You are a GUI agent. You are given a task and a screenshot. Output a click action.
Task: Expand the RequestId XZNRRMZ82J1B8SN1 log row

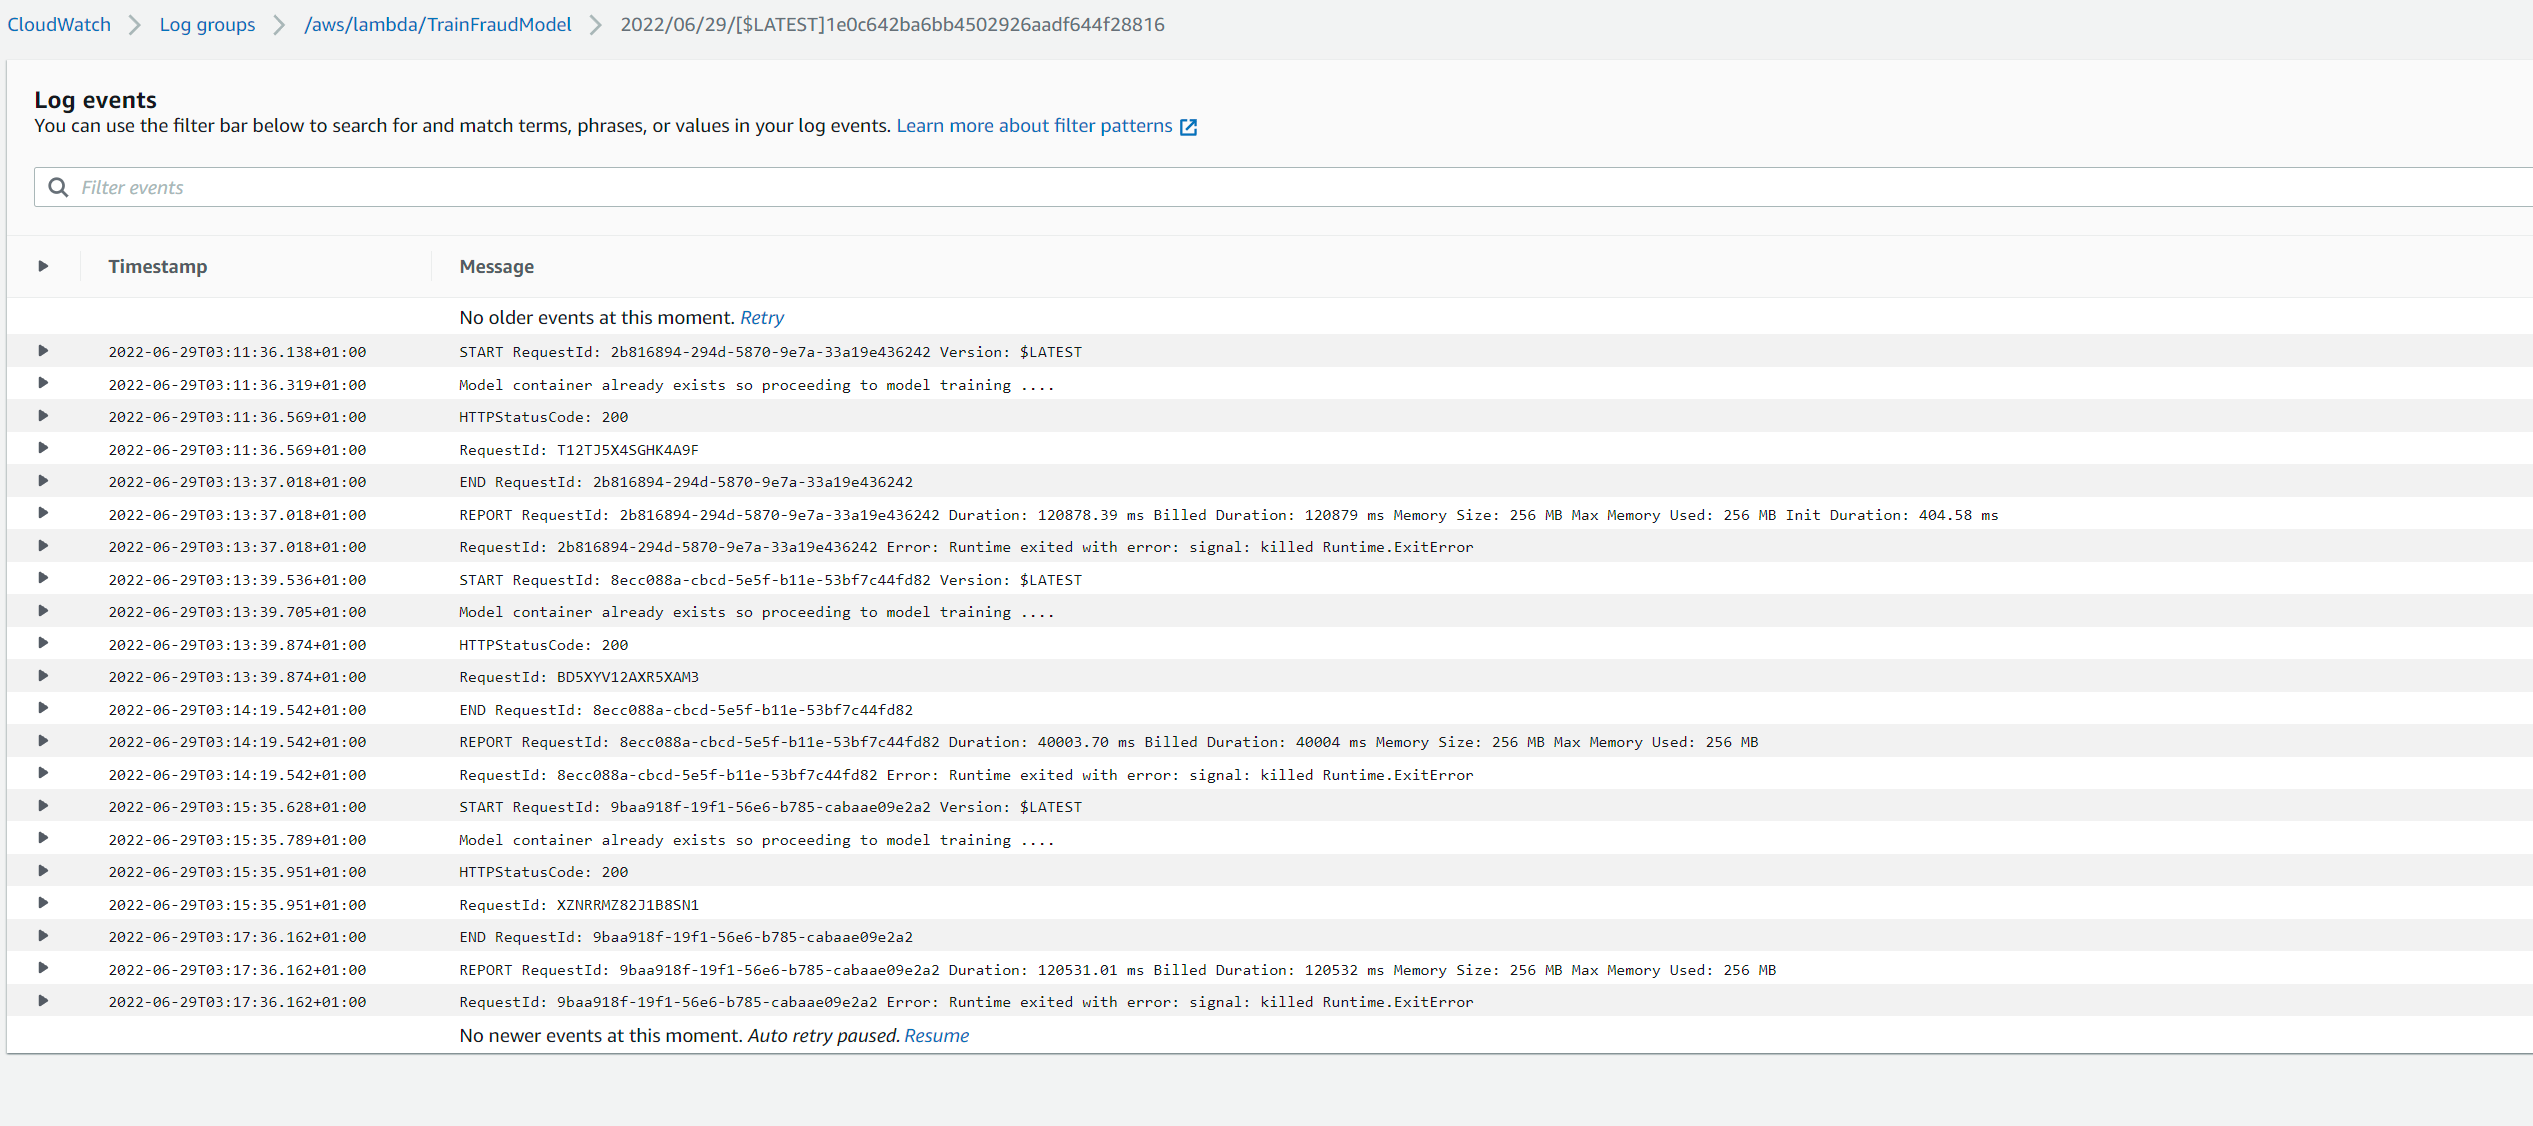click(43, 904)
